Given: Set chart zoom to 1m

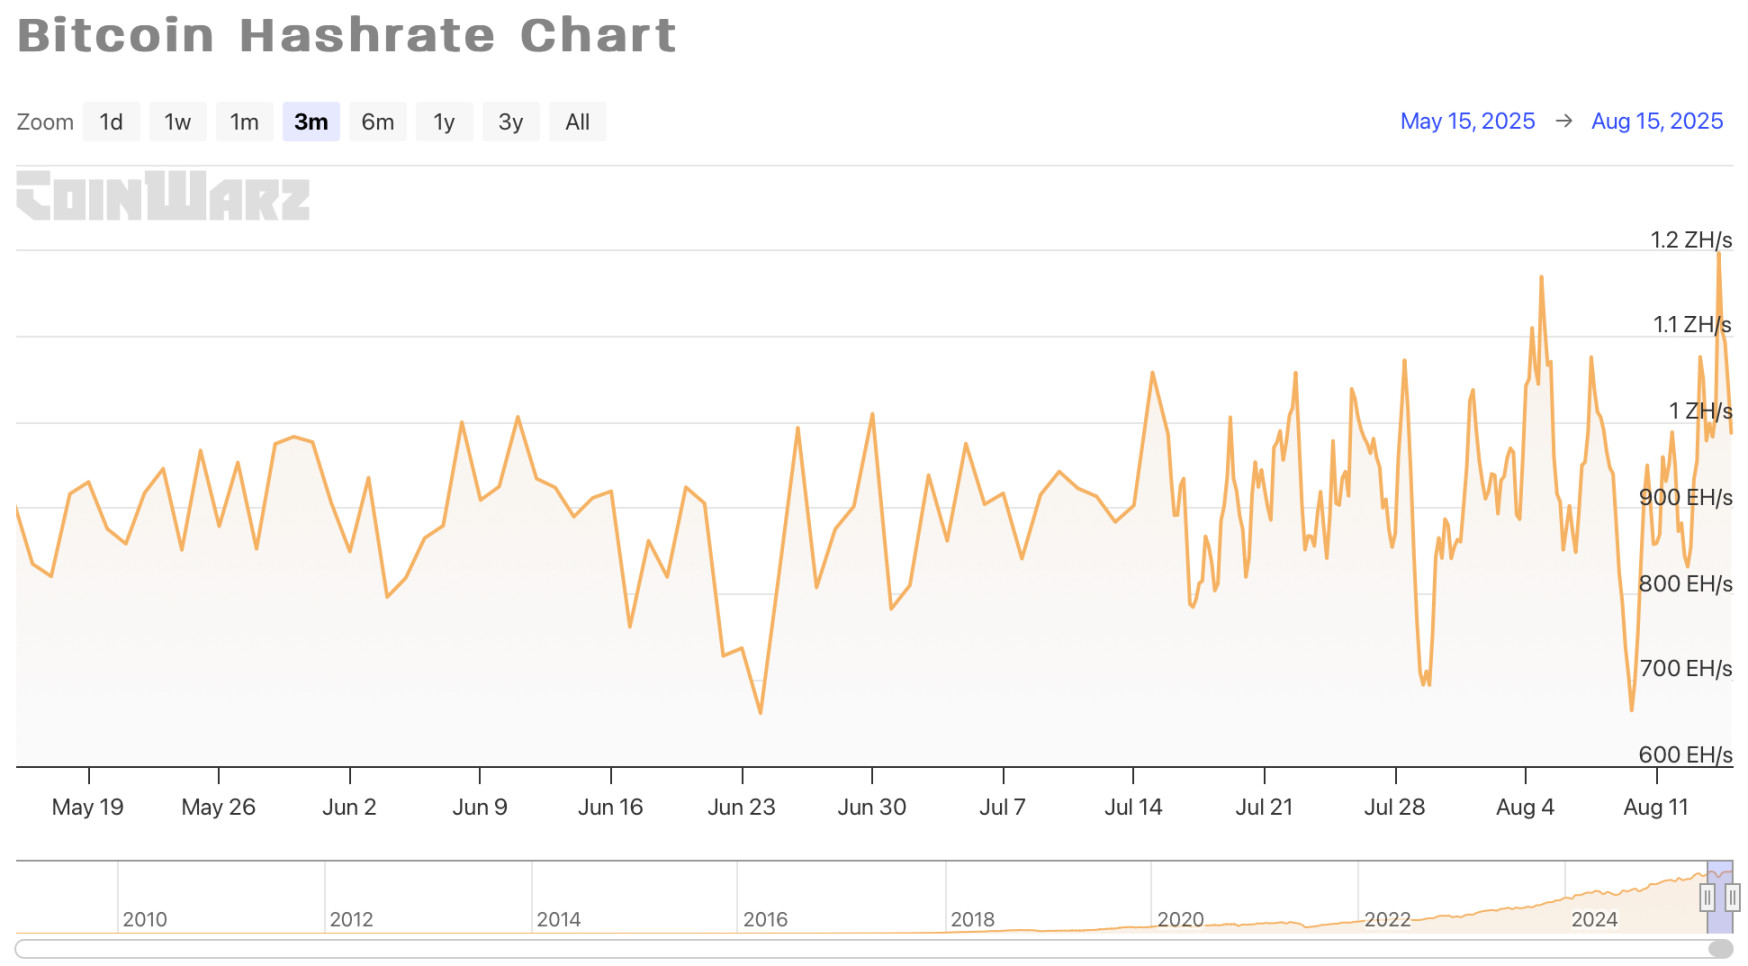Looking at the screenshot, I should click(x=244, y=122).
